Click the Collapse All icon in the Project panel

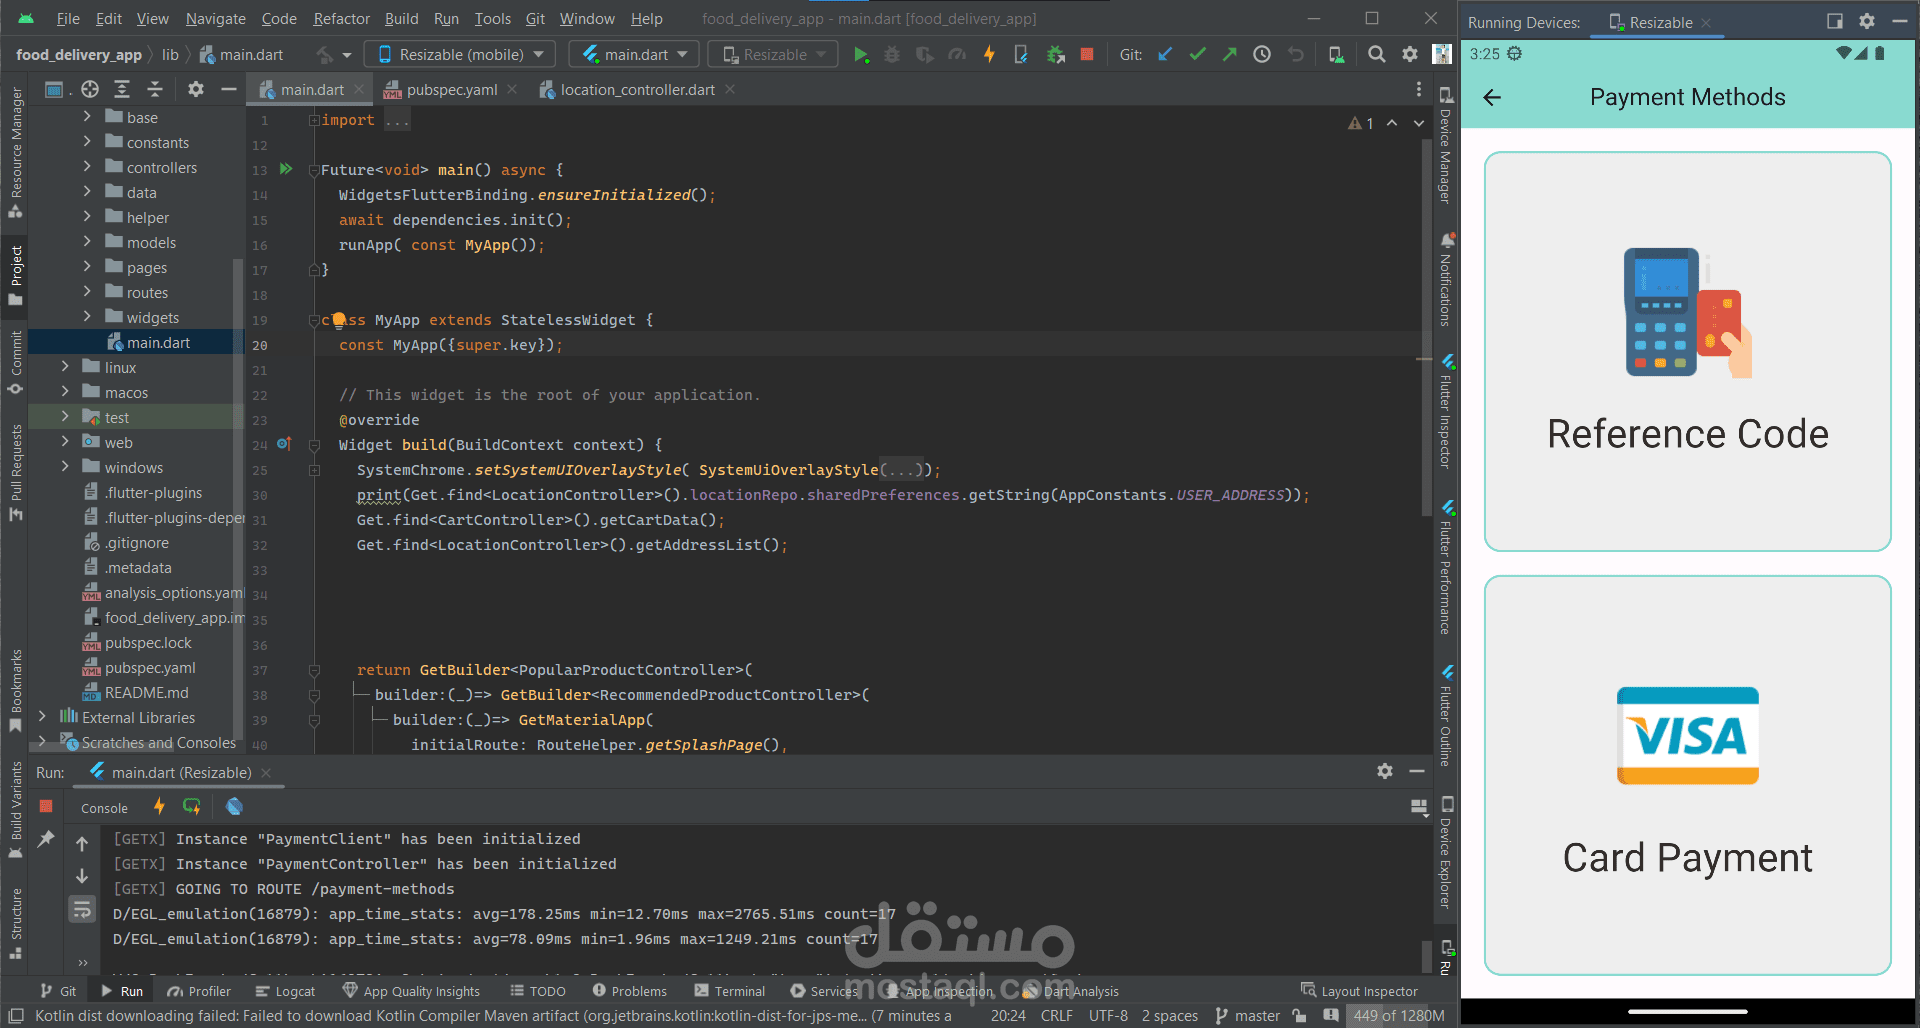coord(155,90)
